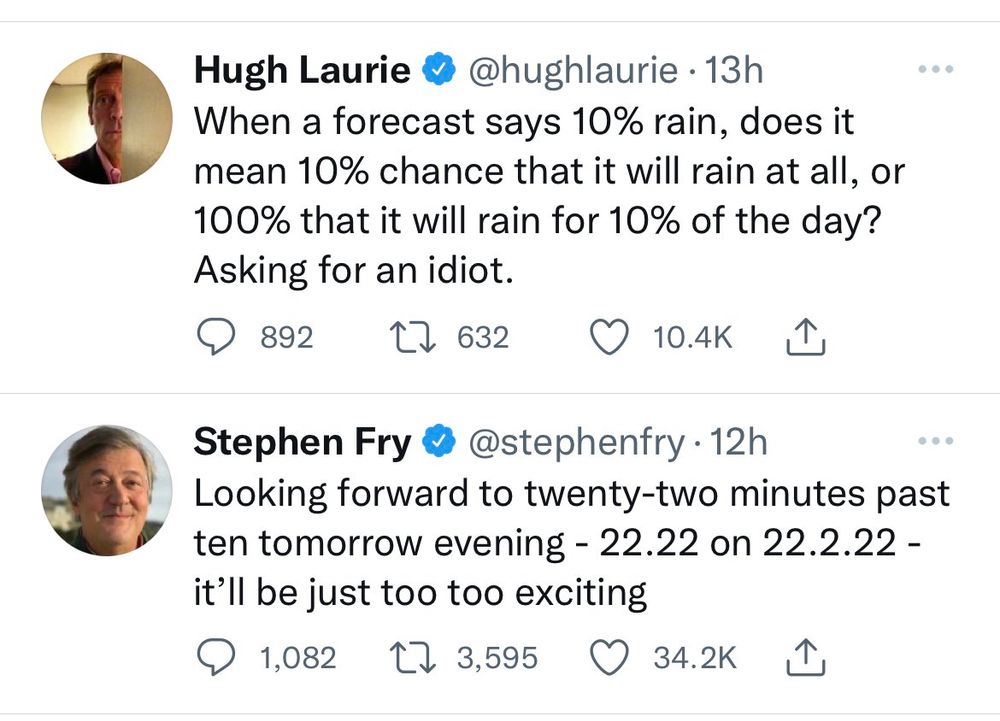This screenshot has height=721, width=1000.
Task: Retweet Hugh Laurie's tweet
Action: click(413, 337)
